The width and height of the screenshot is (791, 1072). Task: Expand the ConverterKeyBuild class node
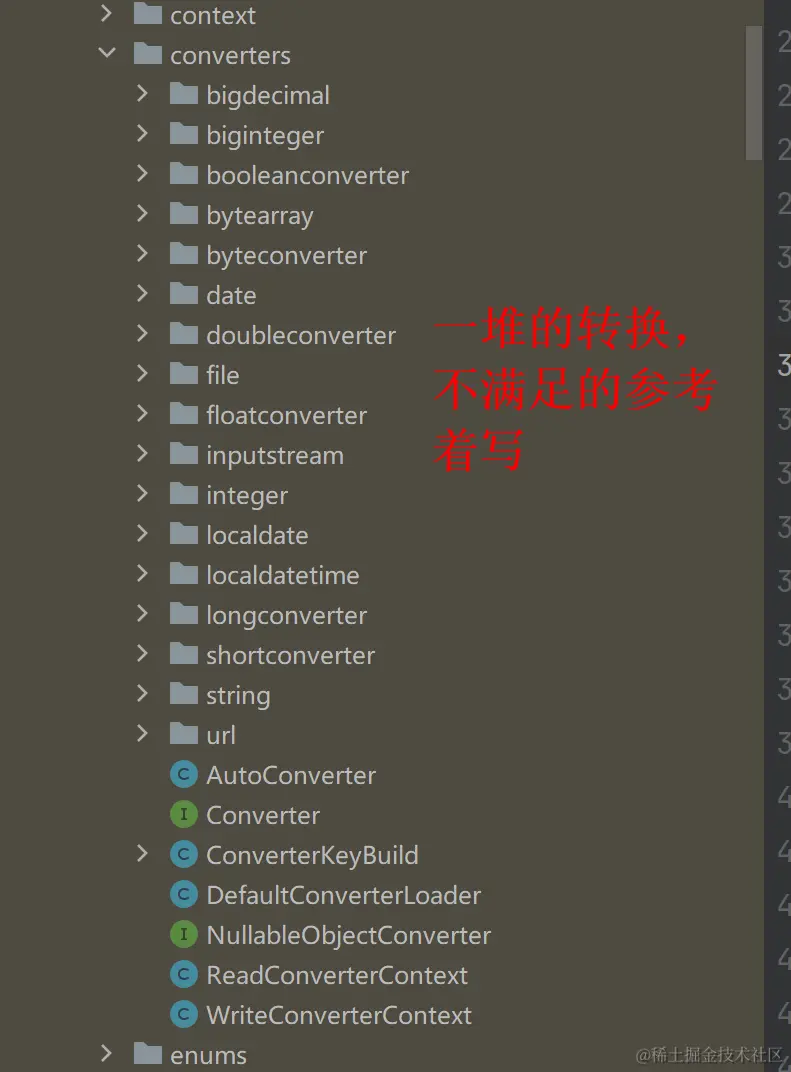(x=142, y=853)
